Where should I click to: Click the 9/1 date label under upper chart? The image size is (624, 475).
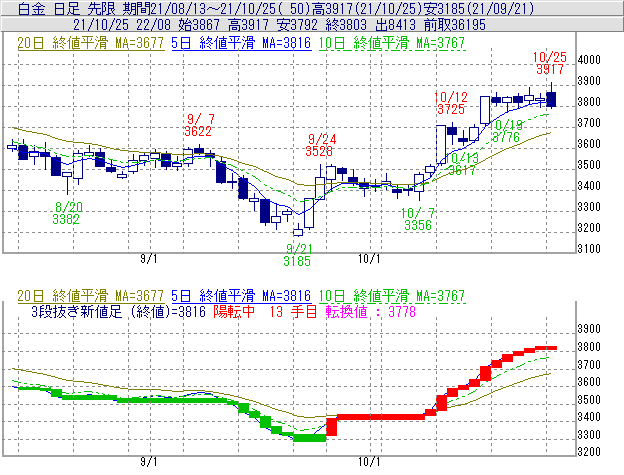pyautogui.click(x=148, y=259)
